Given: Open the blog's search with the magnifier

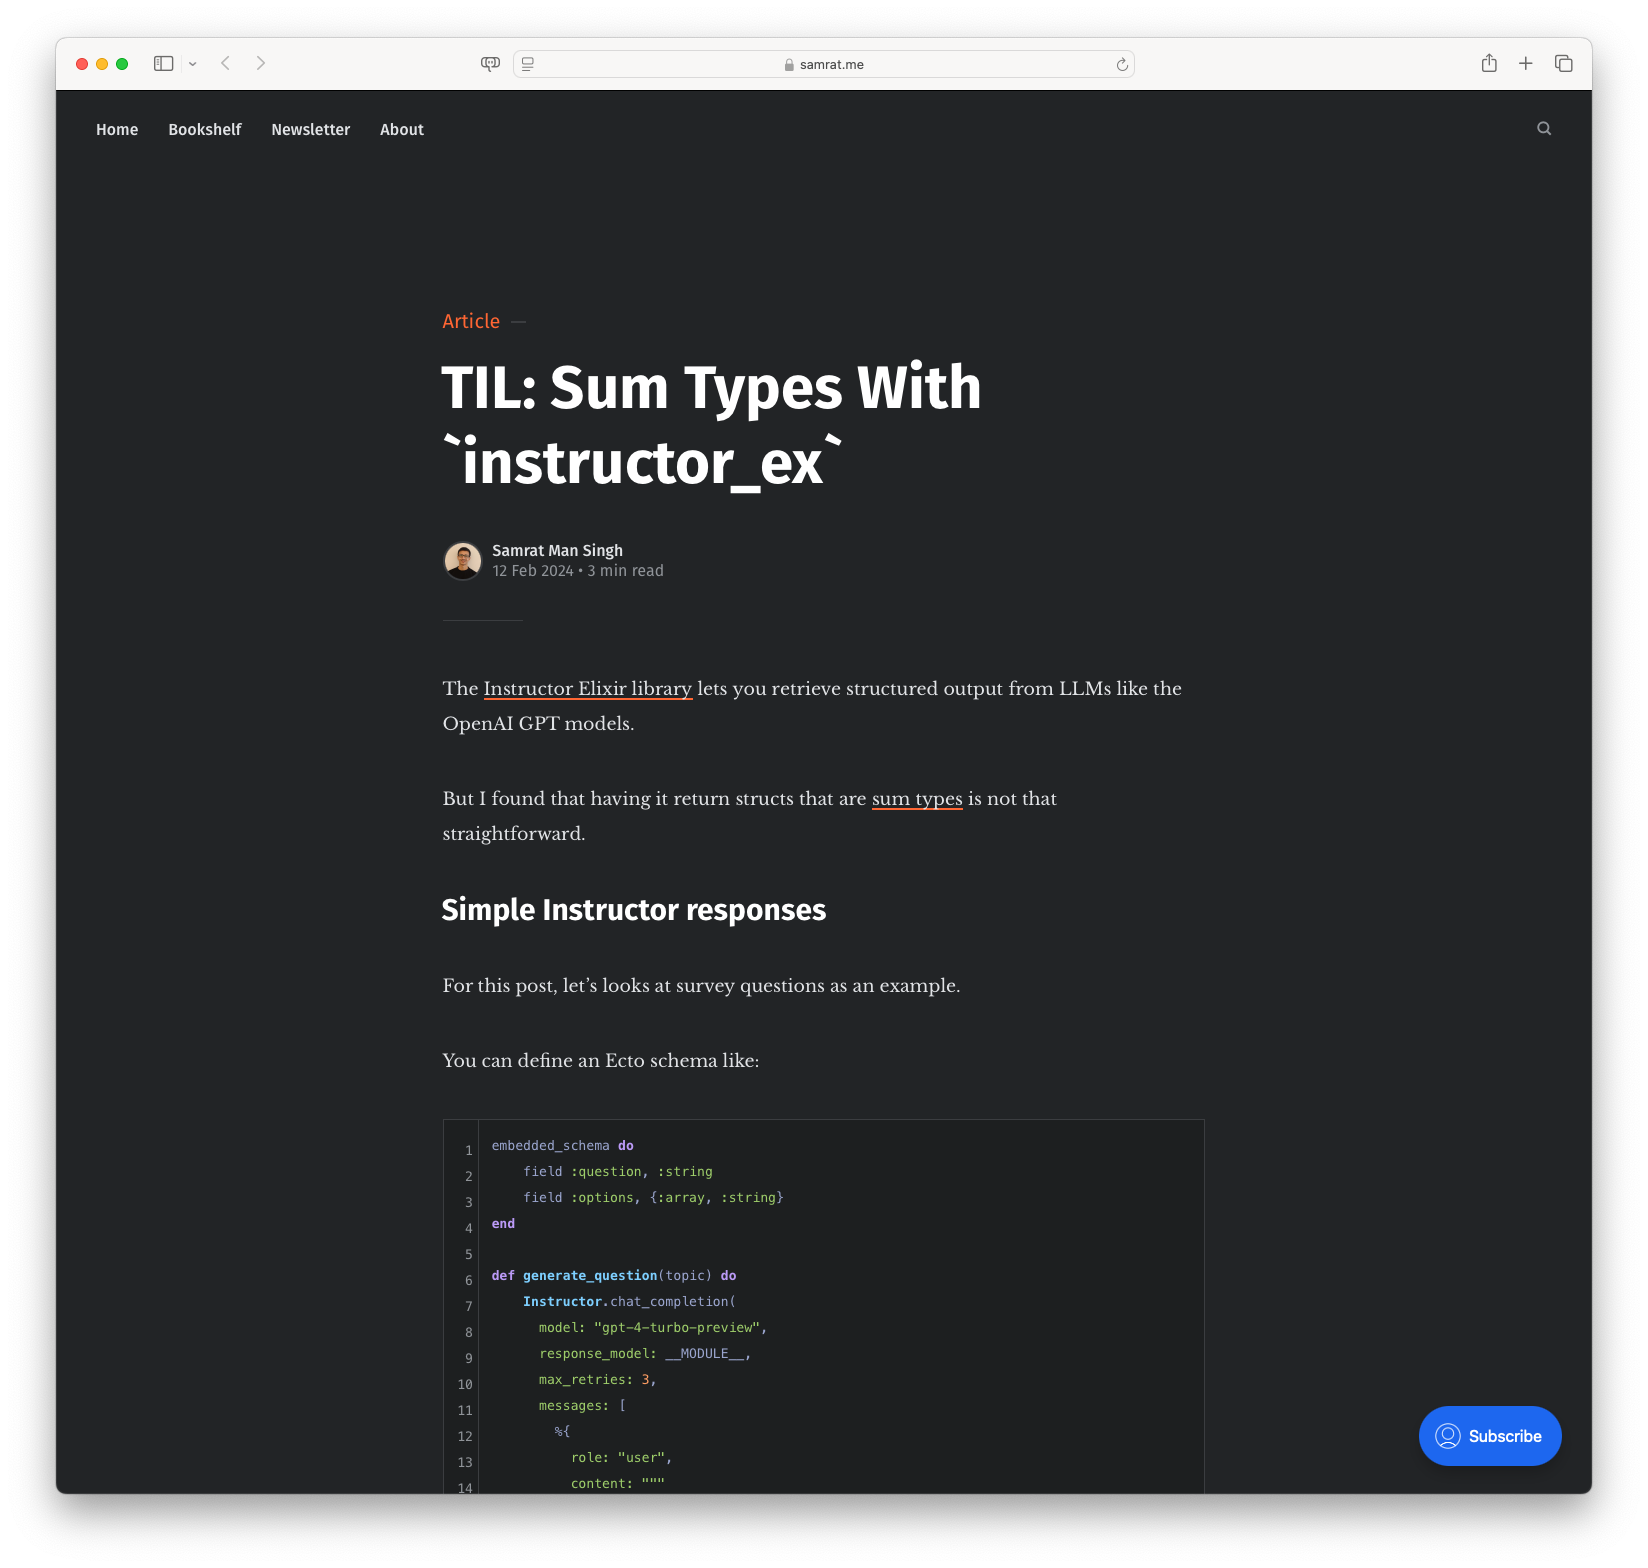Looking at the screenshot, I should [x=1543, y=128].
